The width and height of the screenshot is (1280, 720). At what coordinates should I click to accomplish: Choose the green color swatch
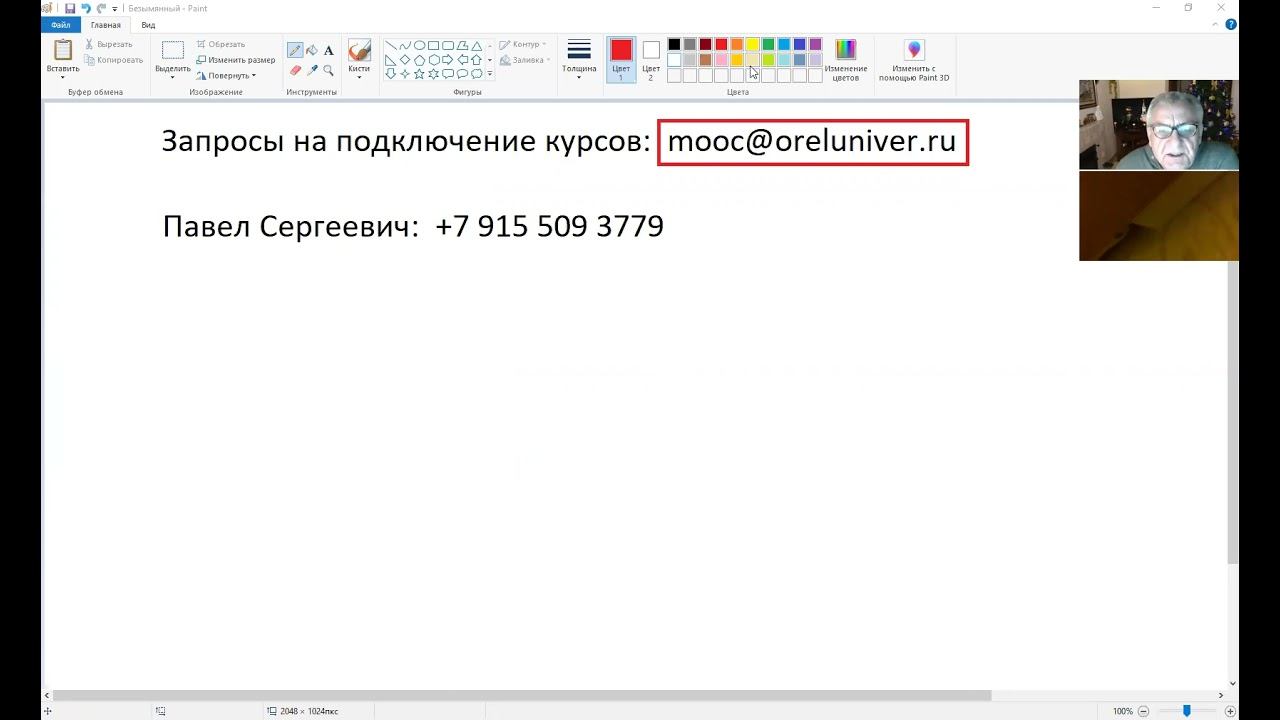coord(768,44)
